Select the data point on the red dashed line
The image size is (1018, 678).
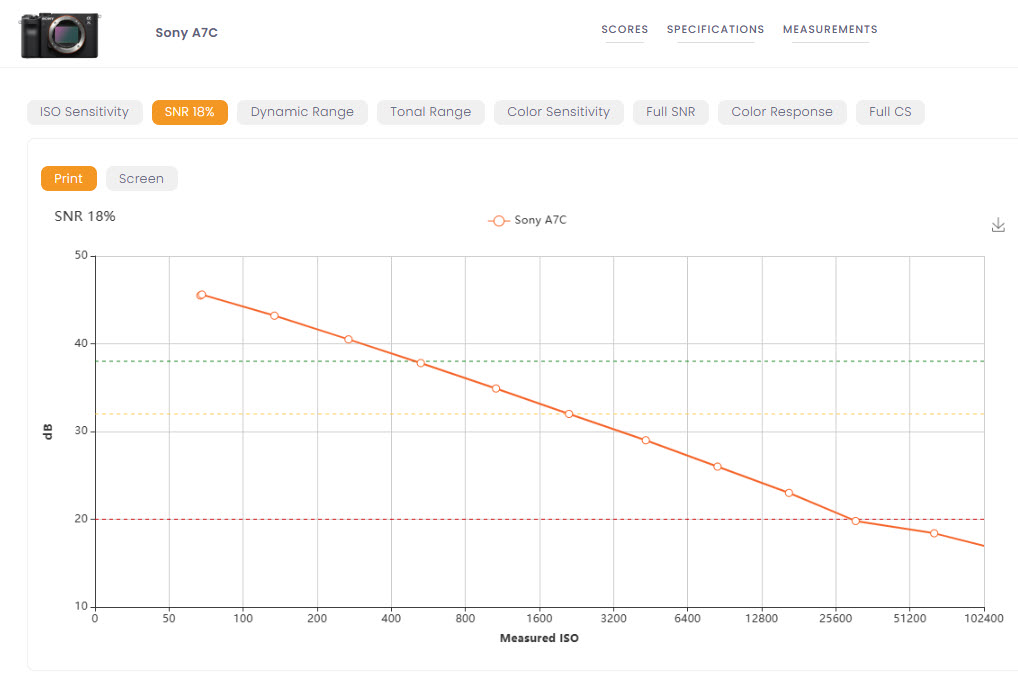(x=856, y=521)
